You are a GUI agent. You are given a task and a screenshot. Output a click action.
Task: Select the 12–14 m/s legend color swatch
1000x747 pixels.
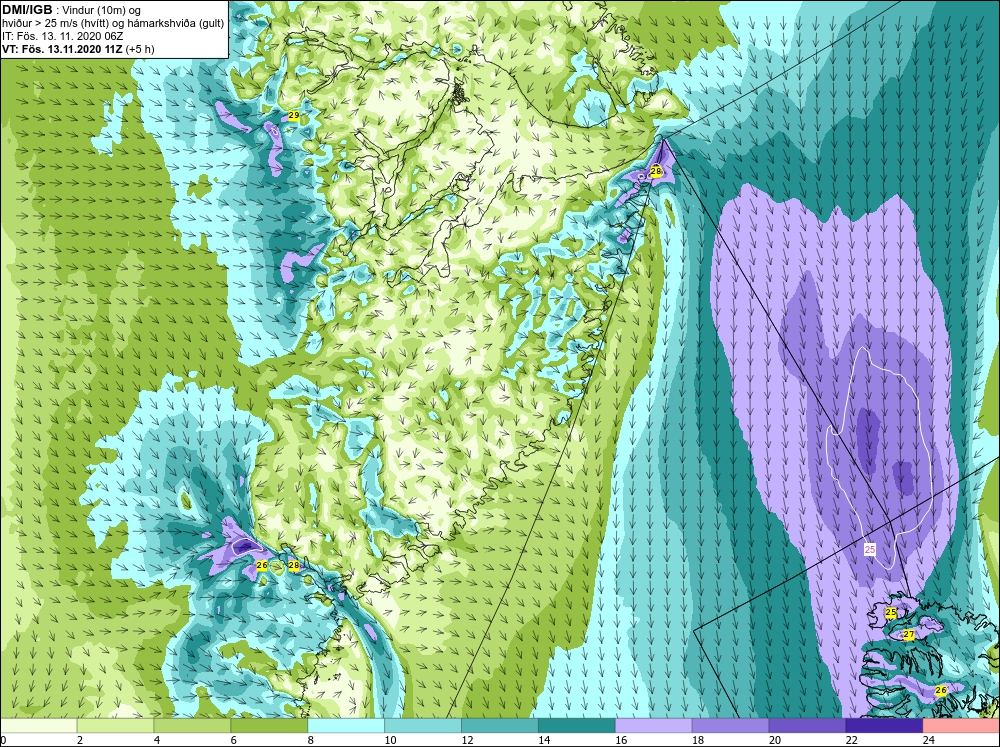pyautogui.click(x=499, y=726)
